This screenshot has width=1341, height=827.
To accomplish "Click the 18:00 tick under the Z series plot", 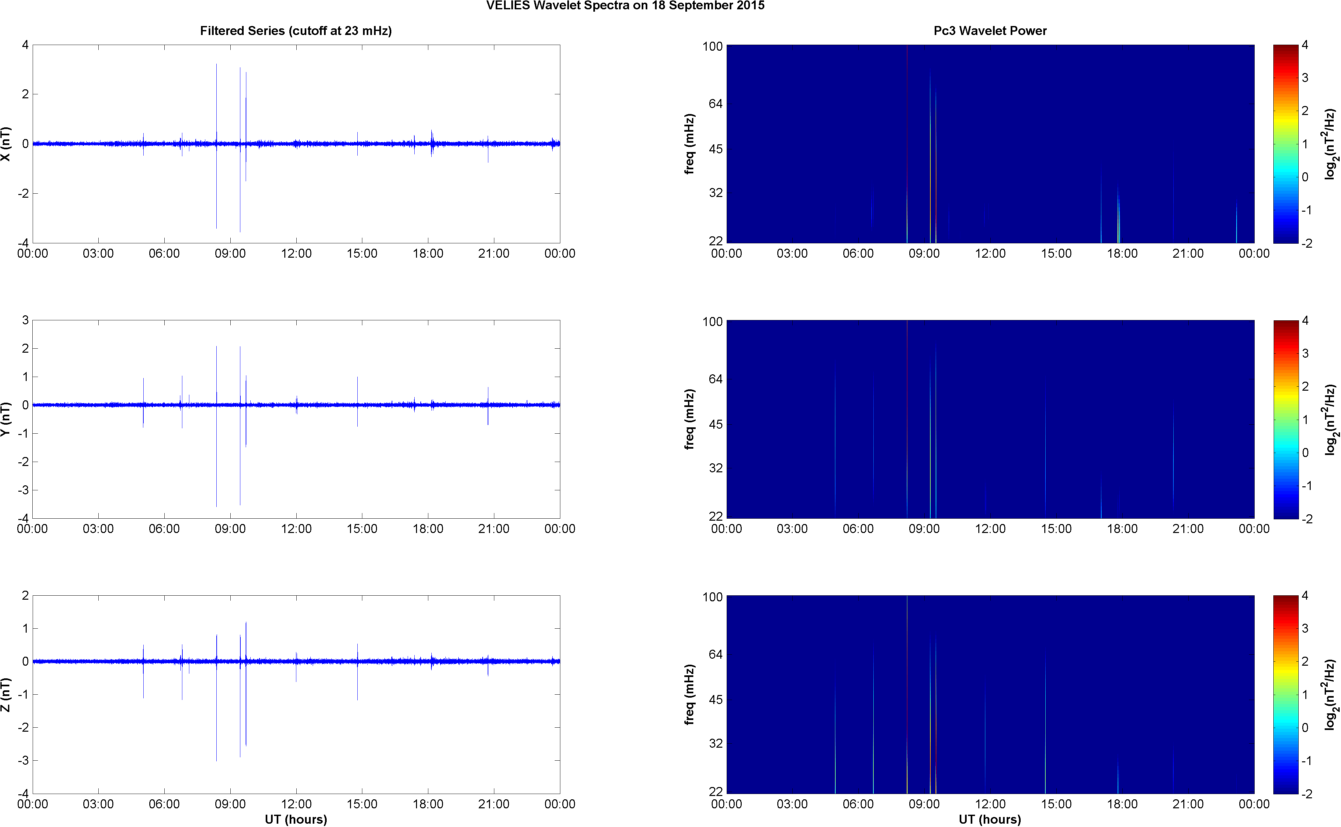I will click(x=428, y=804).
